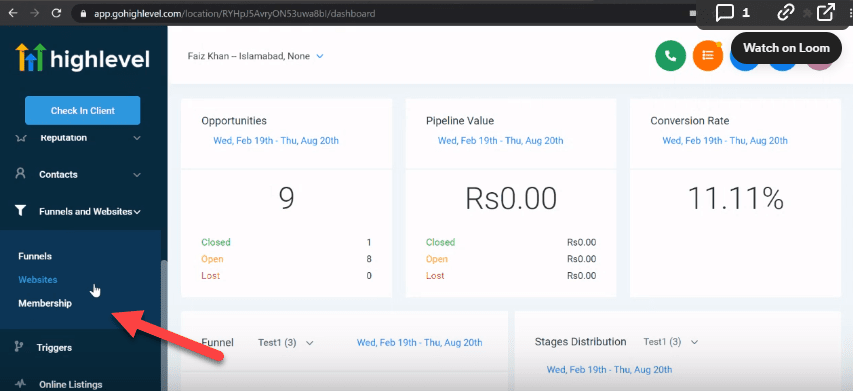853x391 pixels.
Task: Click the Pipeline Value heading
Action: click(x=460, y=121)
